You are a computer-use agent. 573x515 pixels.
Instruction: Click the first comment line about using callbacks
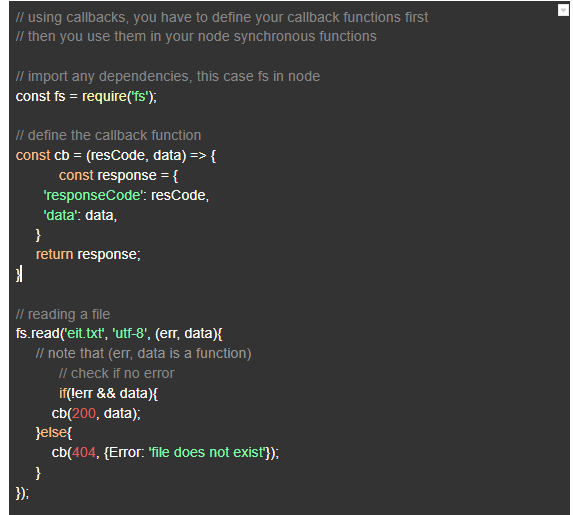222,17
